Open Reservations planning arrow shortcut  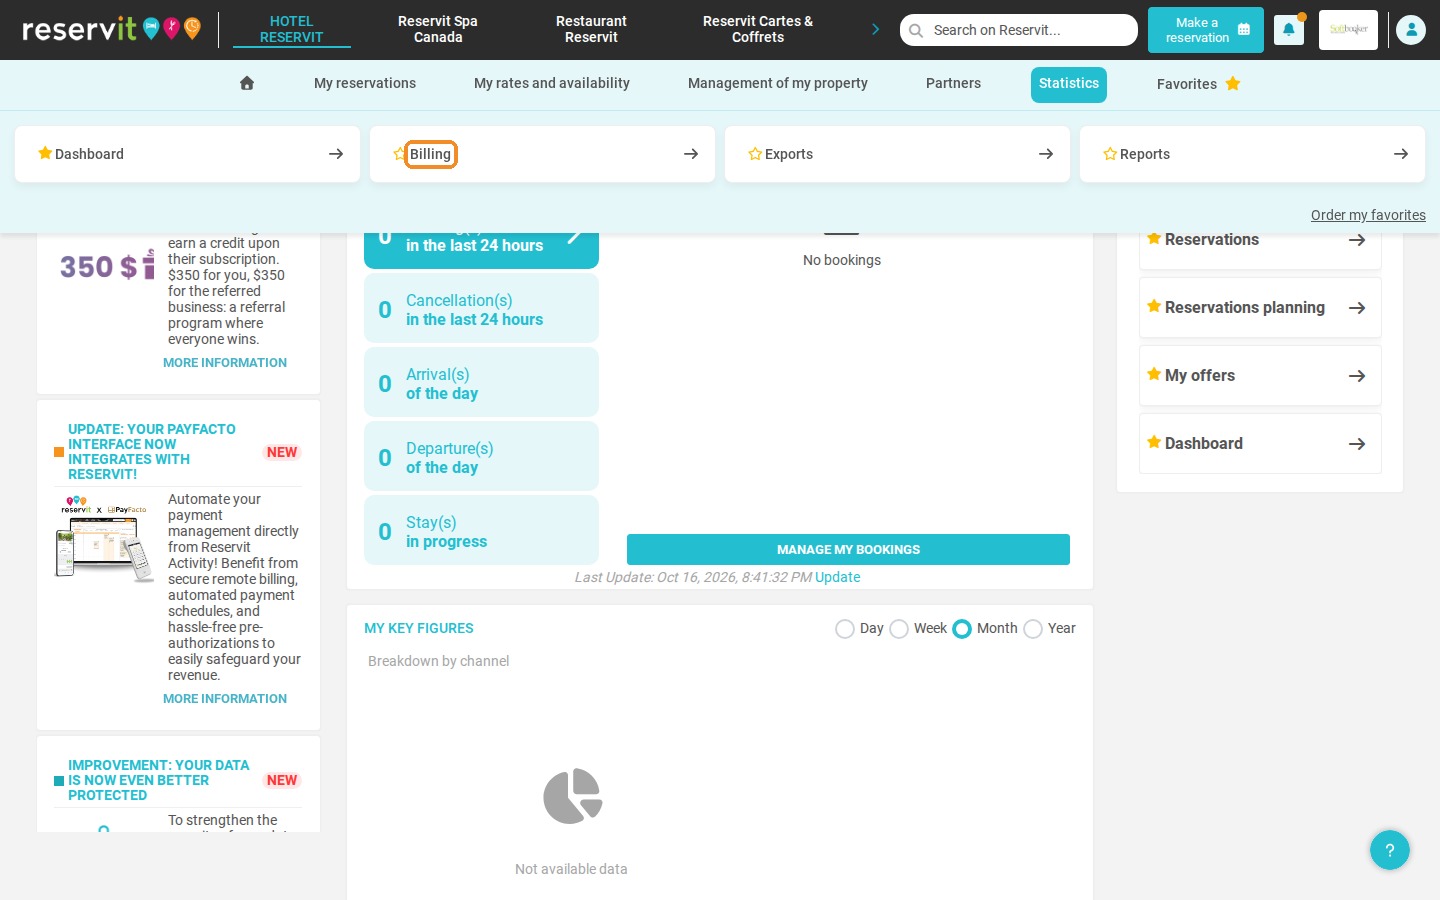(1357, 308)
